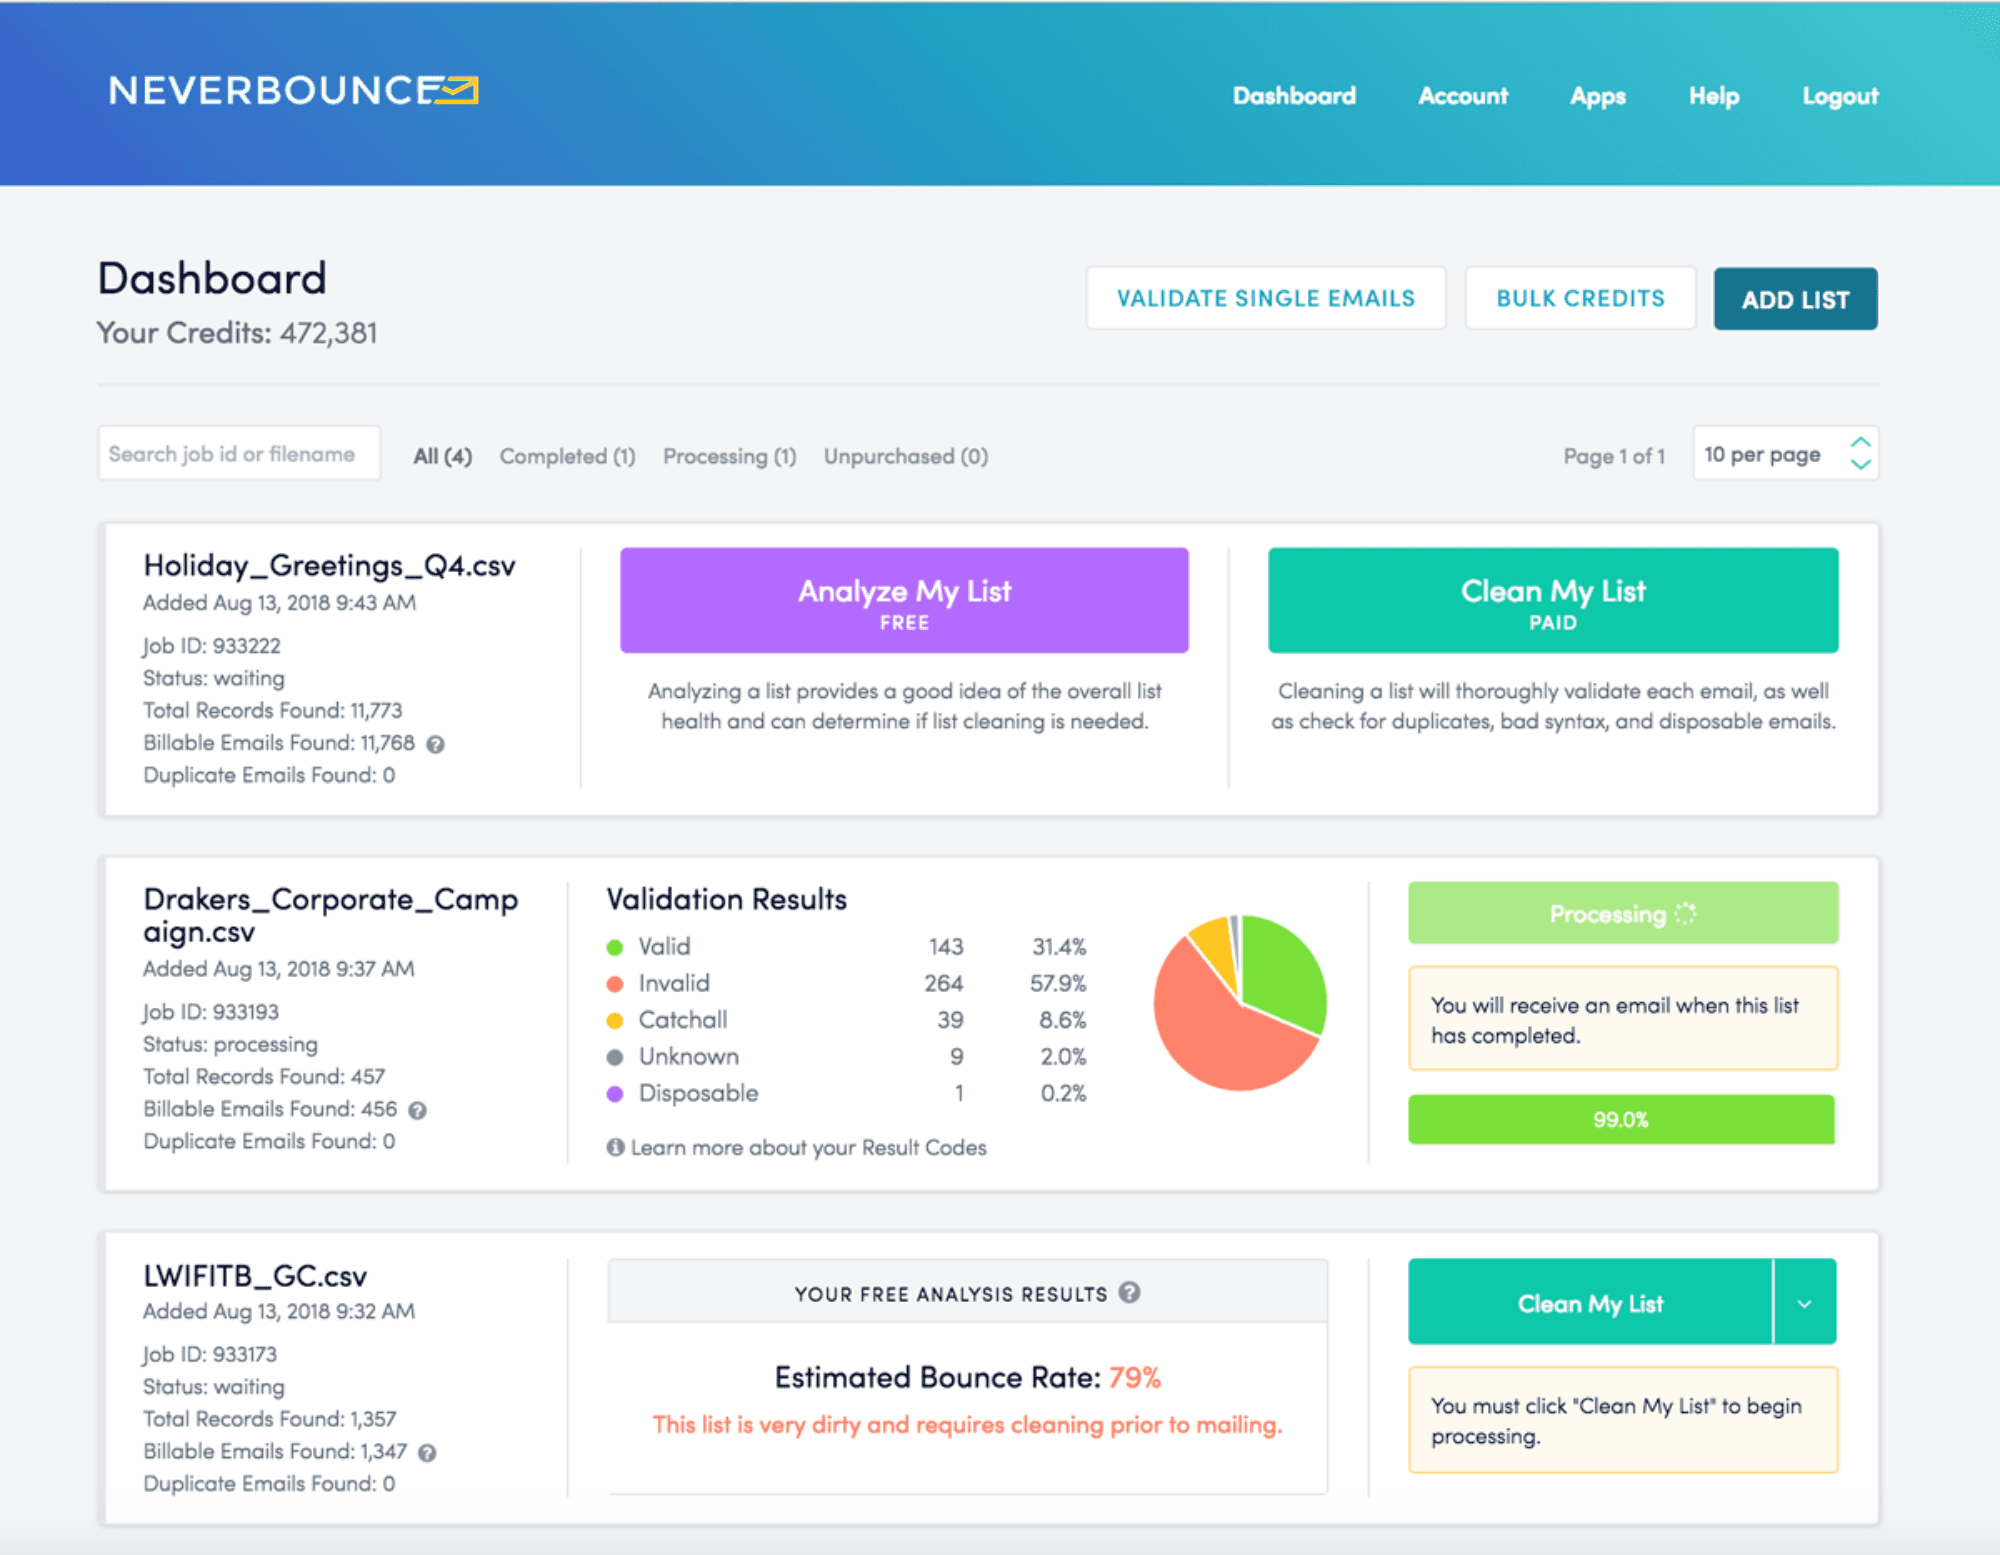Viewport: 2000px width, 1555px height.
Task: Click Total Records Found: 11,773 text
Action: [272, 711]
